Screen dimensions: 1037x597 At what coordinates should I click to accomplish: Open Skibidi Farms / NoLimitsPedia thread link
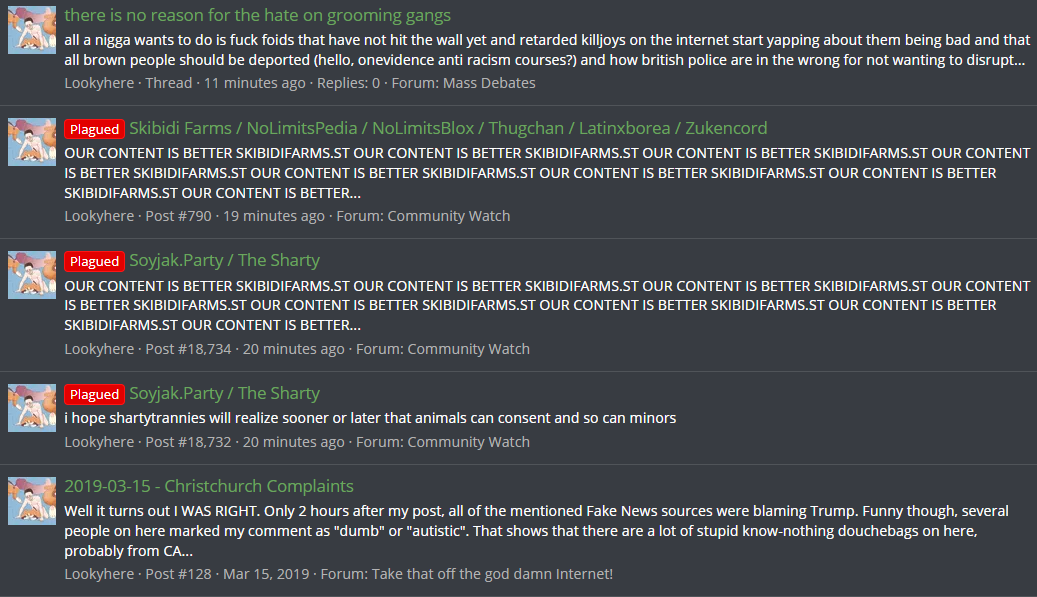point(448,128)
